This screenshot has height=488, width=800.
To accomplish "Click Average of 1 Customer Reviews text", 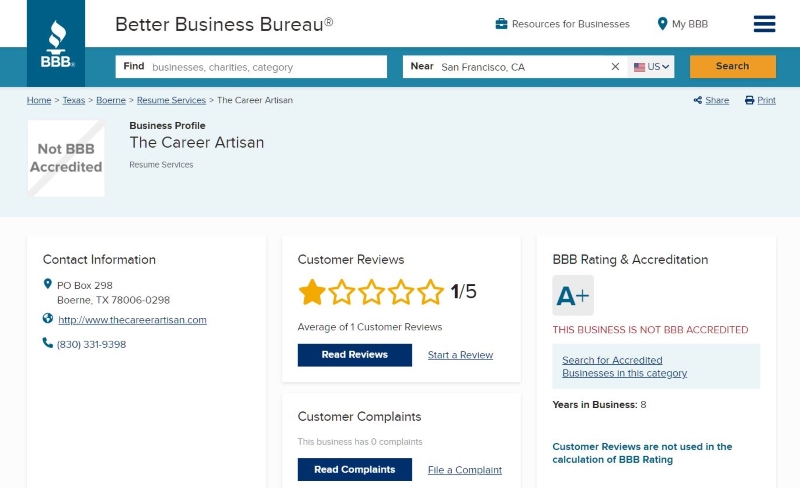I will click(x=370, y=327).
